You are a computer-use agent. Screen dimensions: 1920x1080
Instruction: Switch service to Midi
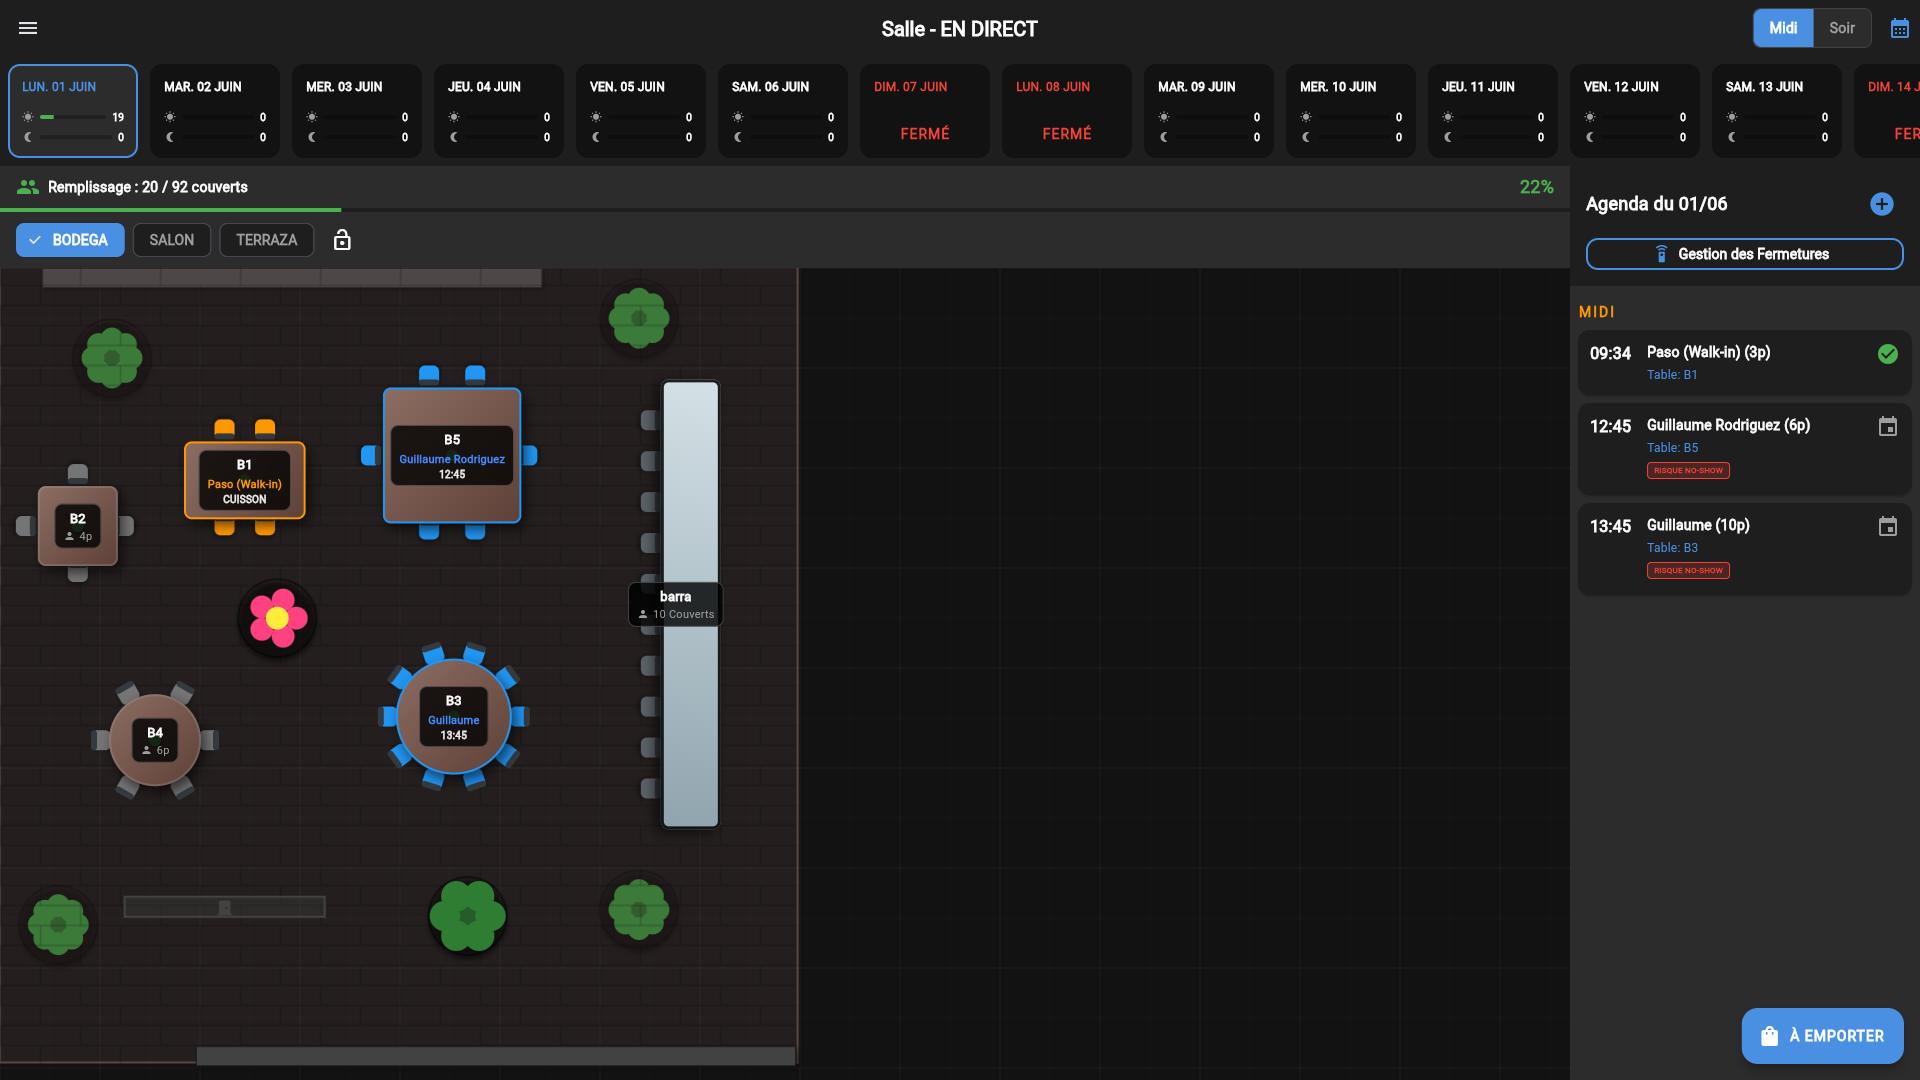(1783, 28)
